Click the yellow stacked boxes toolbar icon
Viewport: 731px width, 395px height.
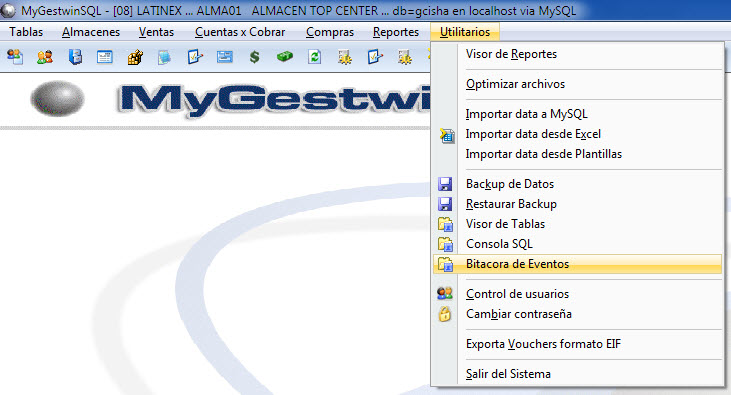(135, 57)
